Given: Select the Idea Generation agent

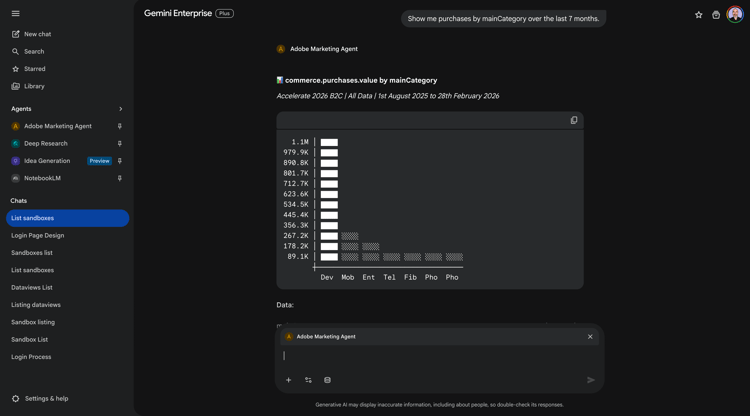Looking at the screenshot, I should pyautogui.click(x=47, y=161).
